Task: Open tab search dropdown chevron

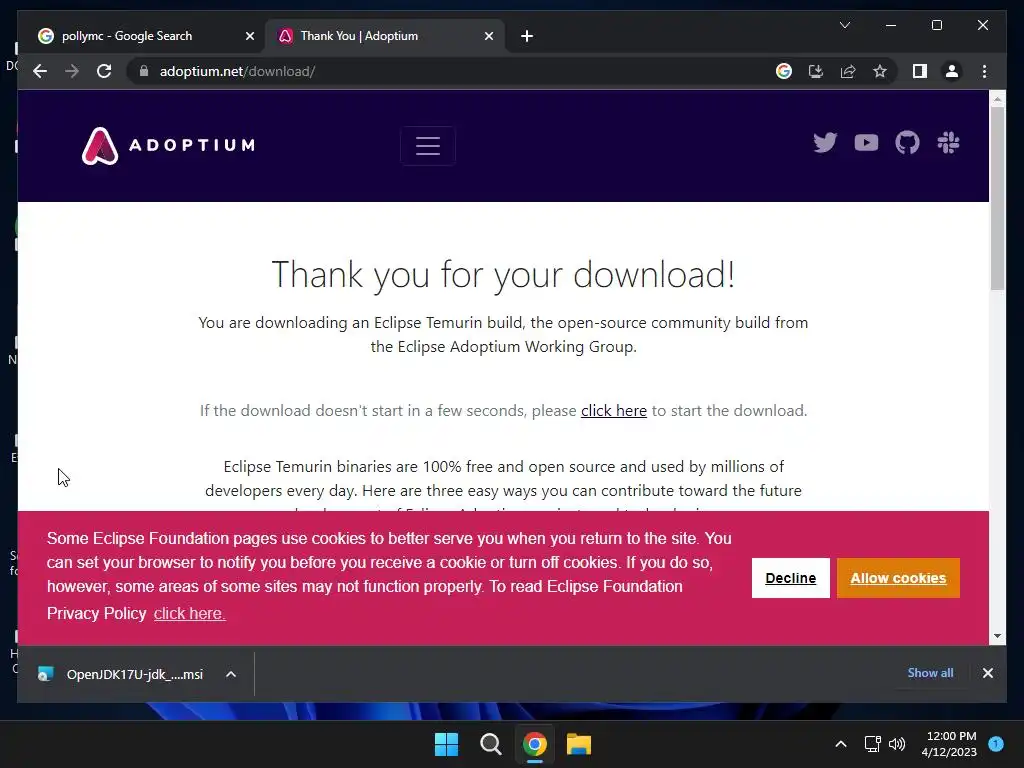Action: 844,25
